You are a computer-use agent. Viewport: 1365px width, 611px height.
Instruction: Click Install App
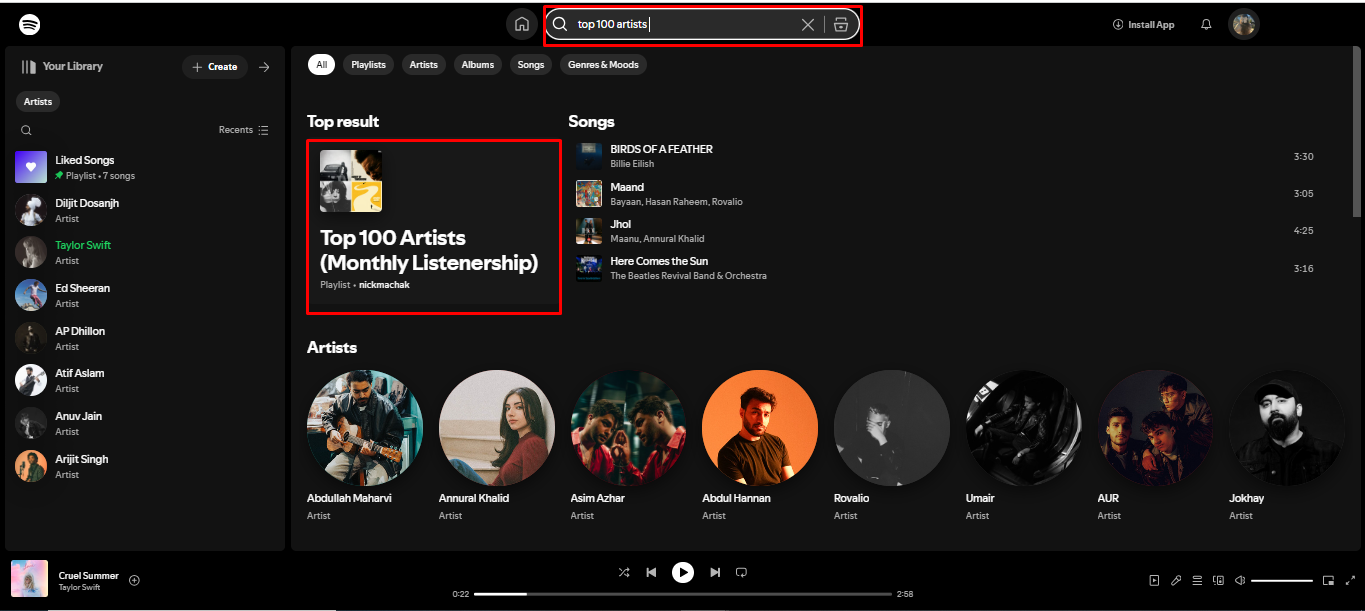click(x=1143, y=24)
